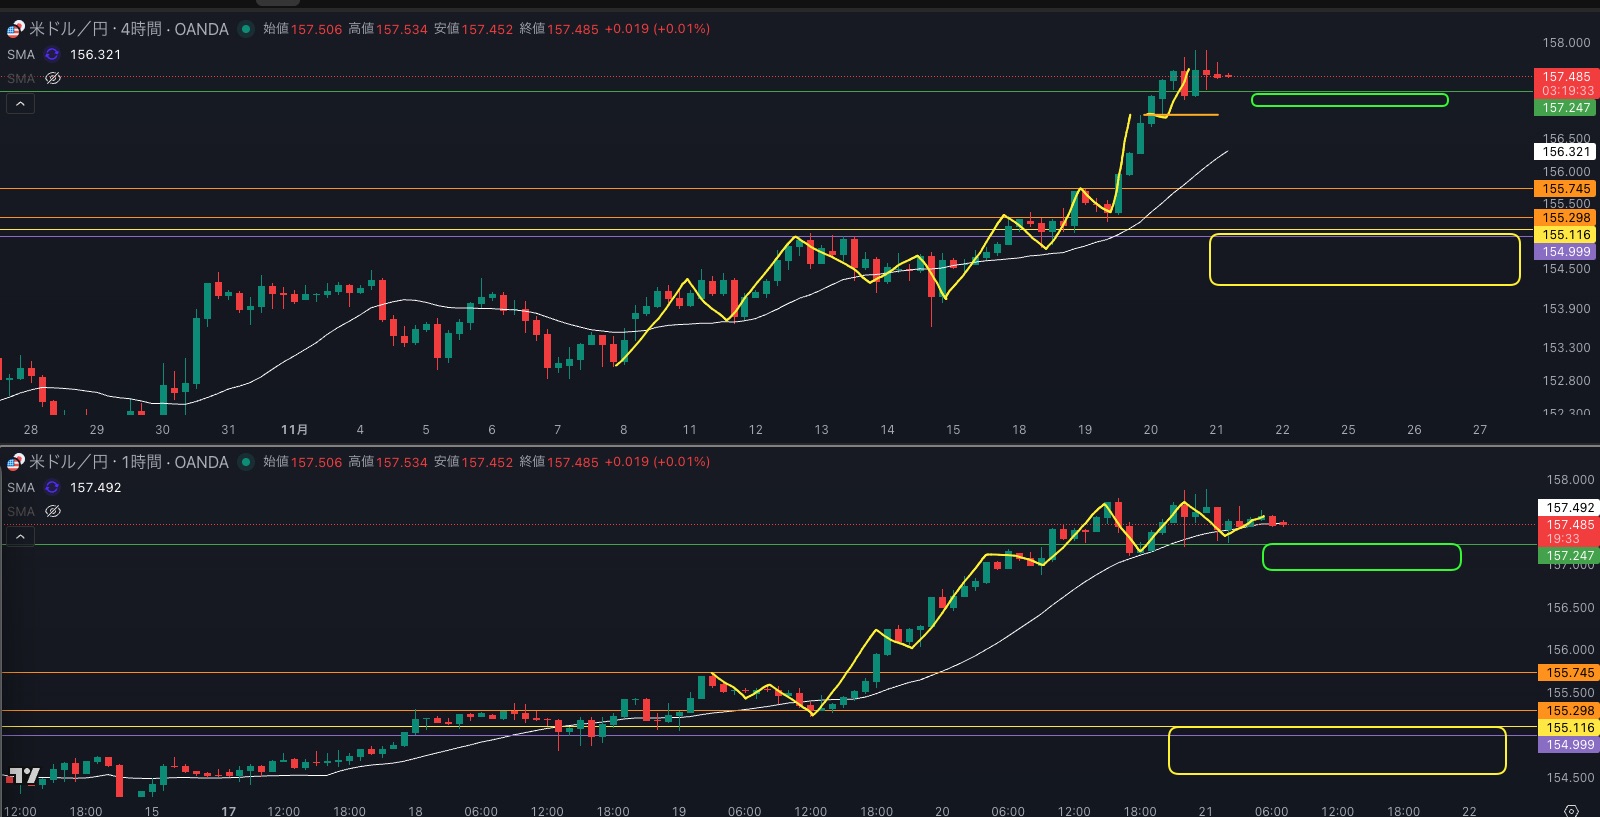Select the orange 155.745 price label in top chart
1600x817 pixels.
[x=1565, y=188]
